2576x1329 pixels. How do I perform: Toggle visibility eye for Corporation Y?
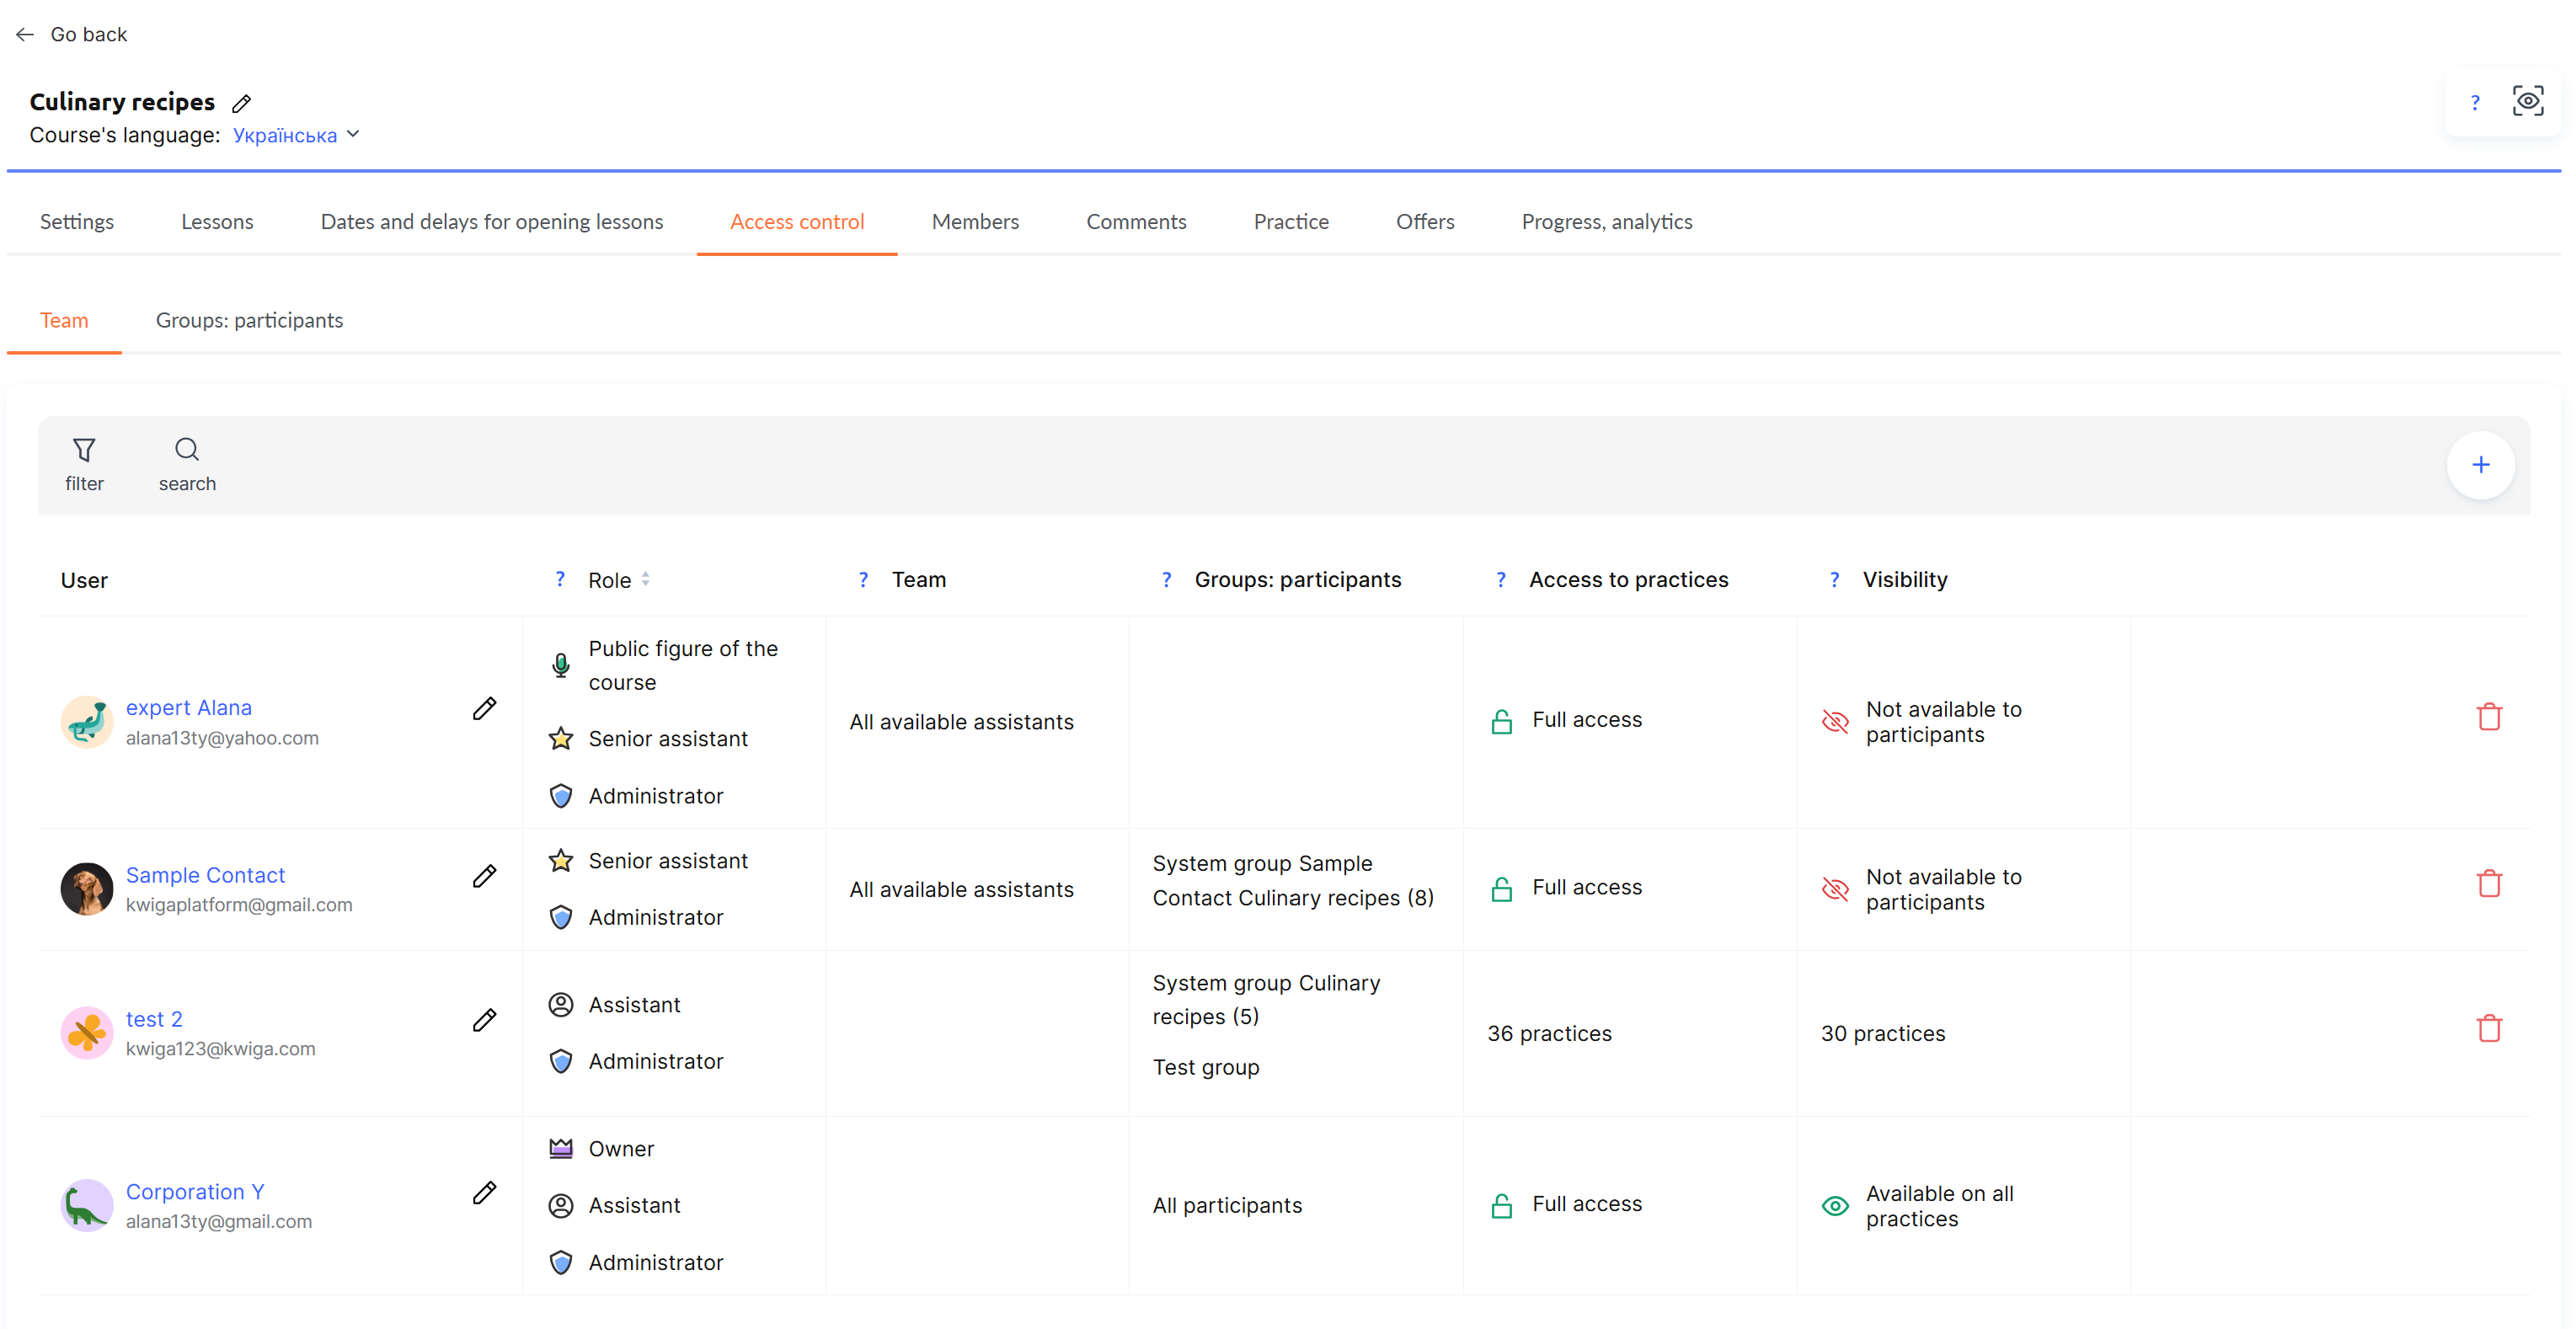(1835, 1206)
